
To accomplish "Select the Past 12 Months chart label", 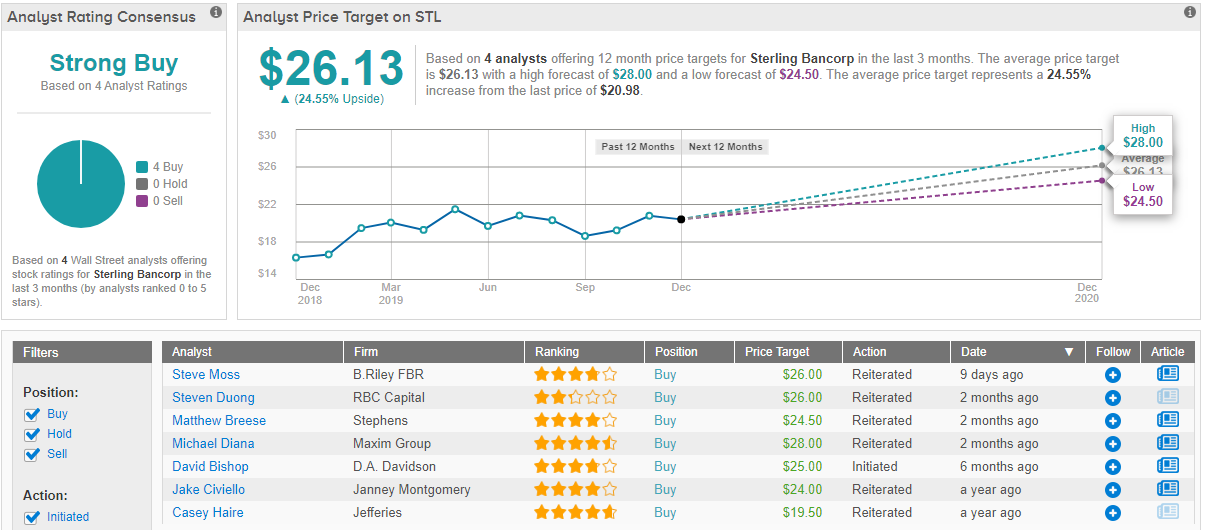I will point(638,147).
